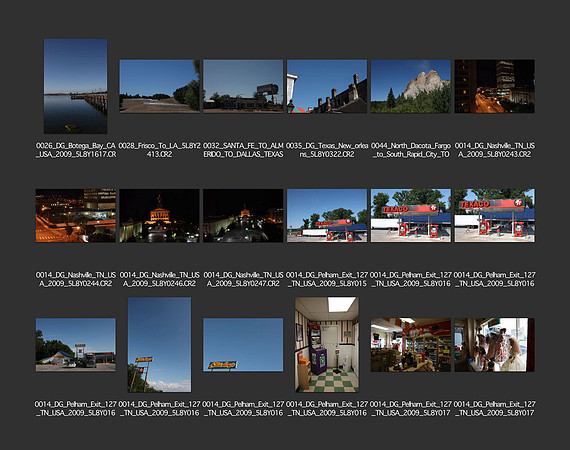This screenshot has width=570, height=450.
Task: Select the lit capitol thumbnail 0246
Action: [159, 216]
